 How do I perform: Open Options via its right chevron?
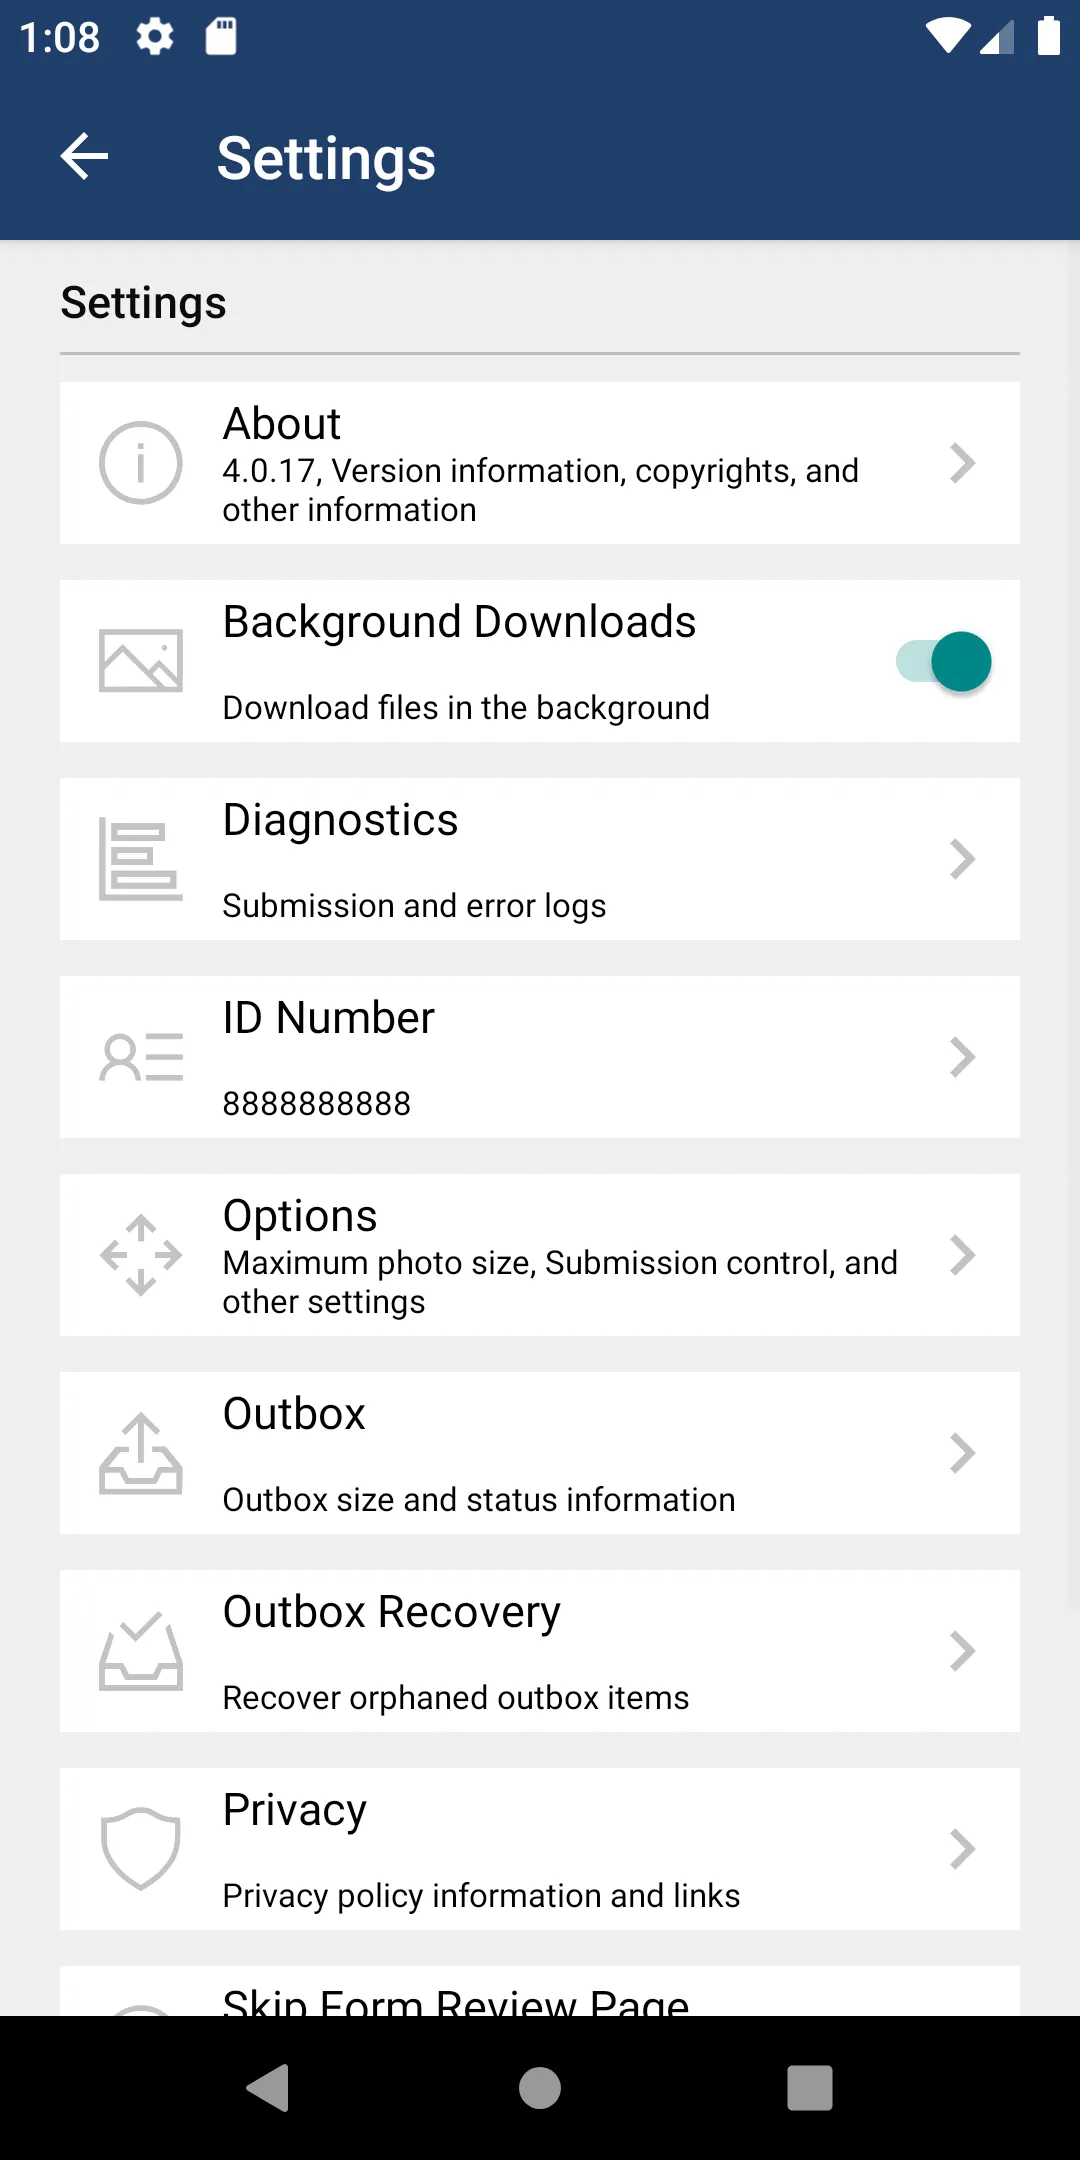[962, 1255]
